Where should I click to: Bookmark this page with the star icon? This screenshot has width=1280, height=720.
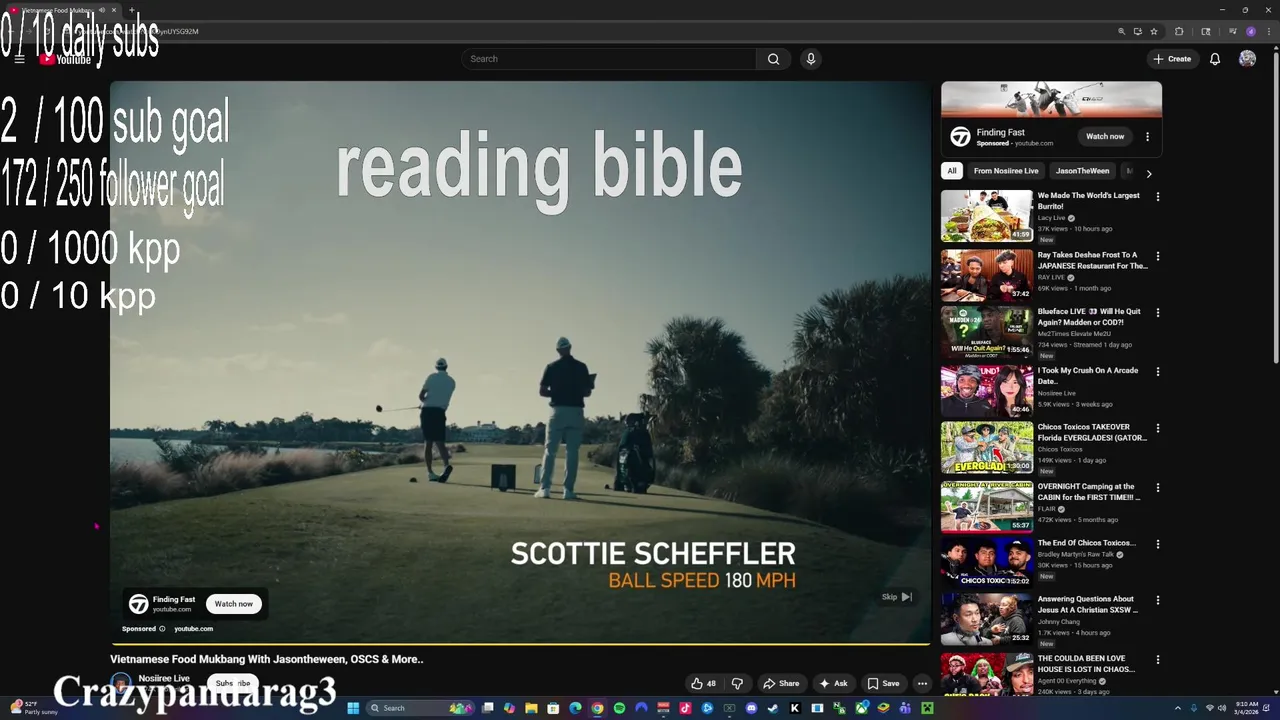point(1154,31)
